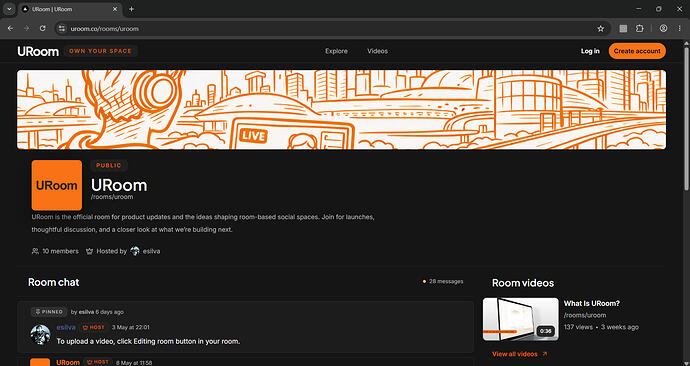The image size is (690, 366).
Task: Click the square icon beside the bookmark star
Action: tap(623, 29)
